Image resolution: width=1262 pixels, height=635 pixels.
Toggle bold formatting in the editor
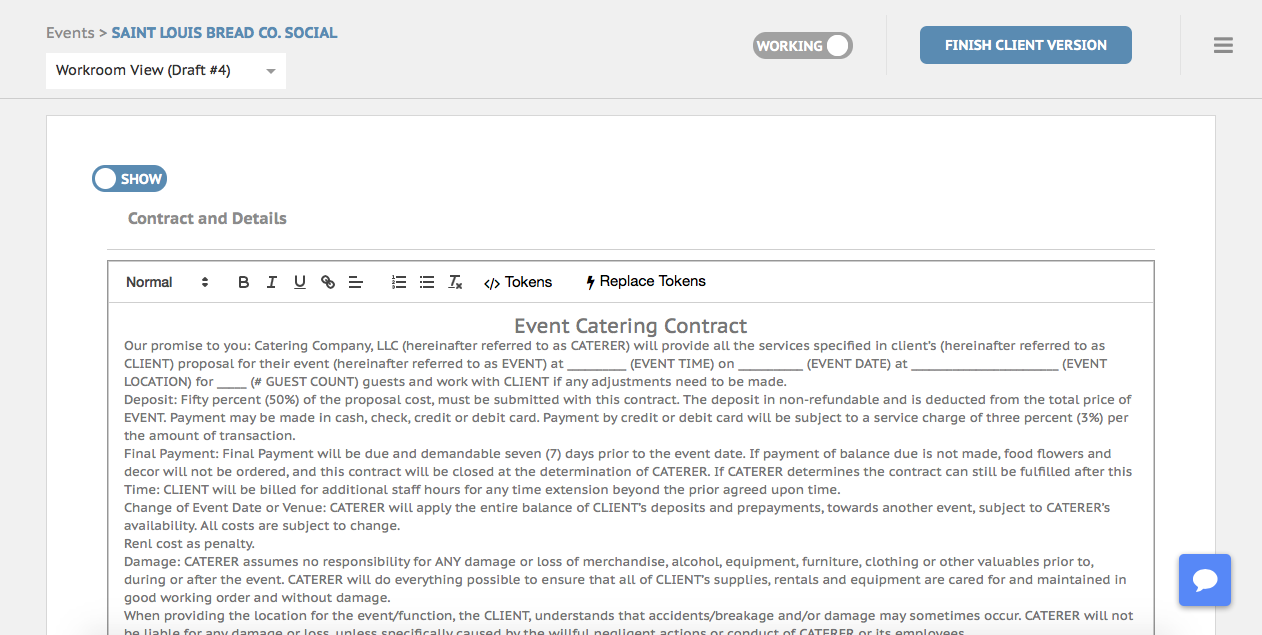[x=243, y=282]
